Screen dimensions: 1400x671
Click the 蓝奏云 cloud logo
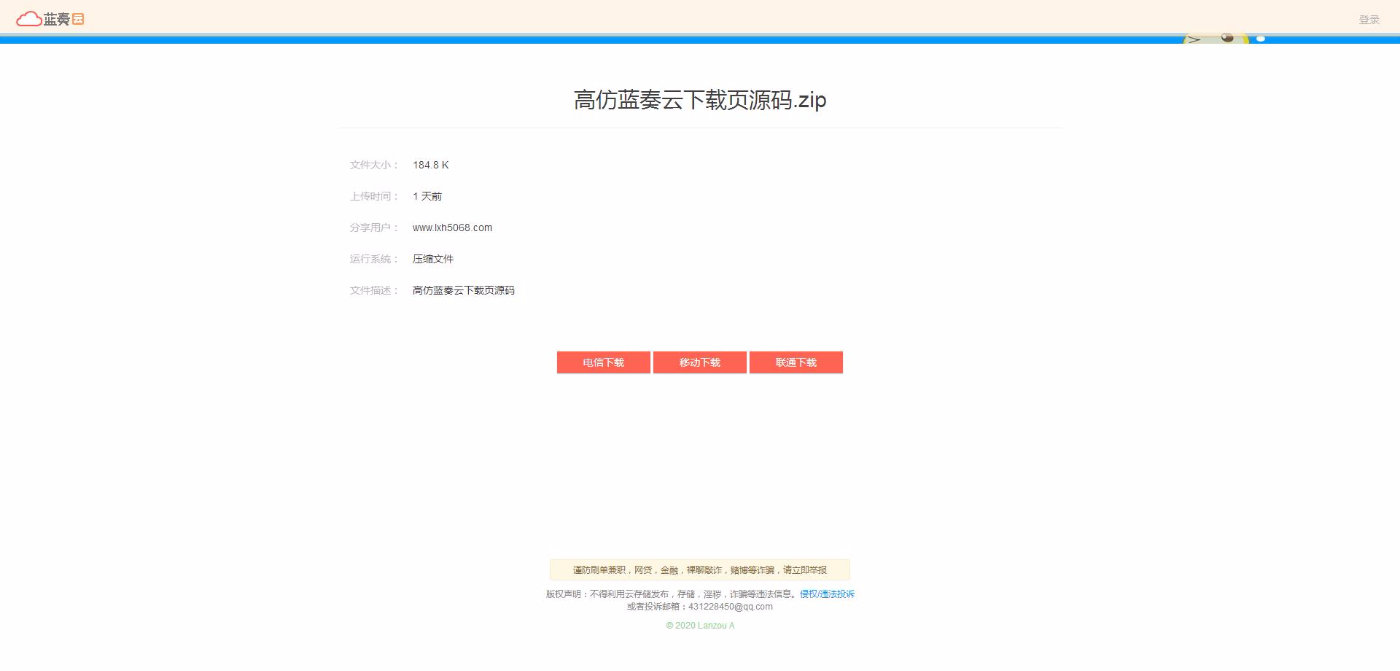coord(50,18)
